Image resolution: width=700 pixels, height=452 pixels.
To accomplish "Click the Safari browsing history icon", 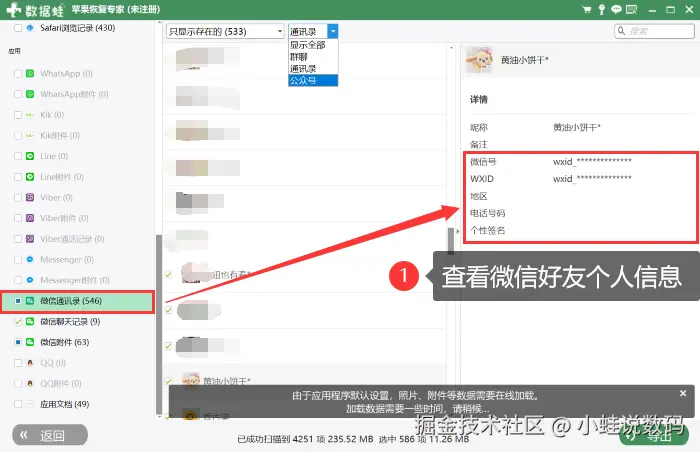I will [x=30, y=28].
